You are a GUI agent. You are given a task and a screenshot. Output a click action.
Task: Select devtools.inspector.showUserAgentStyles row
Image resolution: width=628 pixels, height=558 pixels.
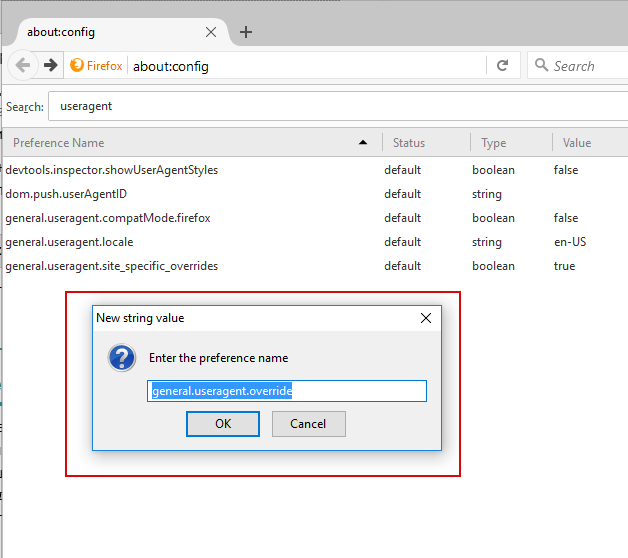(316, 170)
